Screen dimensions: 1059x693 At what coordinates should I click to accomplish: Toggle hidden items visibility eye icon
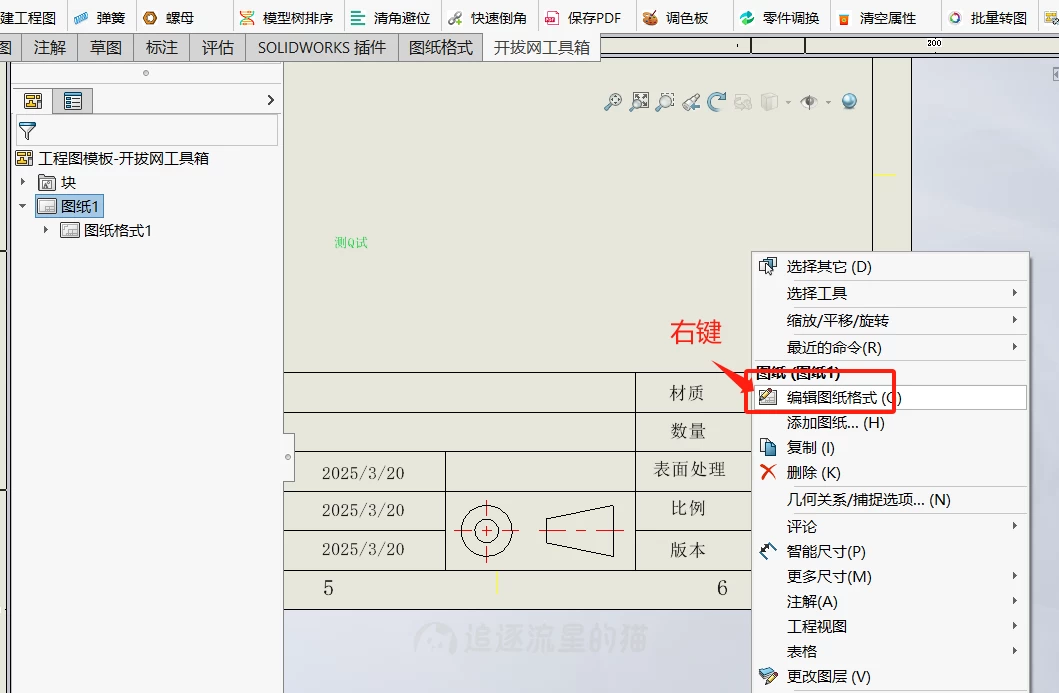[x=810, y=102]
